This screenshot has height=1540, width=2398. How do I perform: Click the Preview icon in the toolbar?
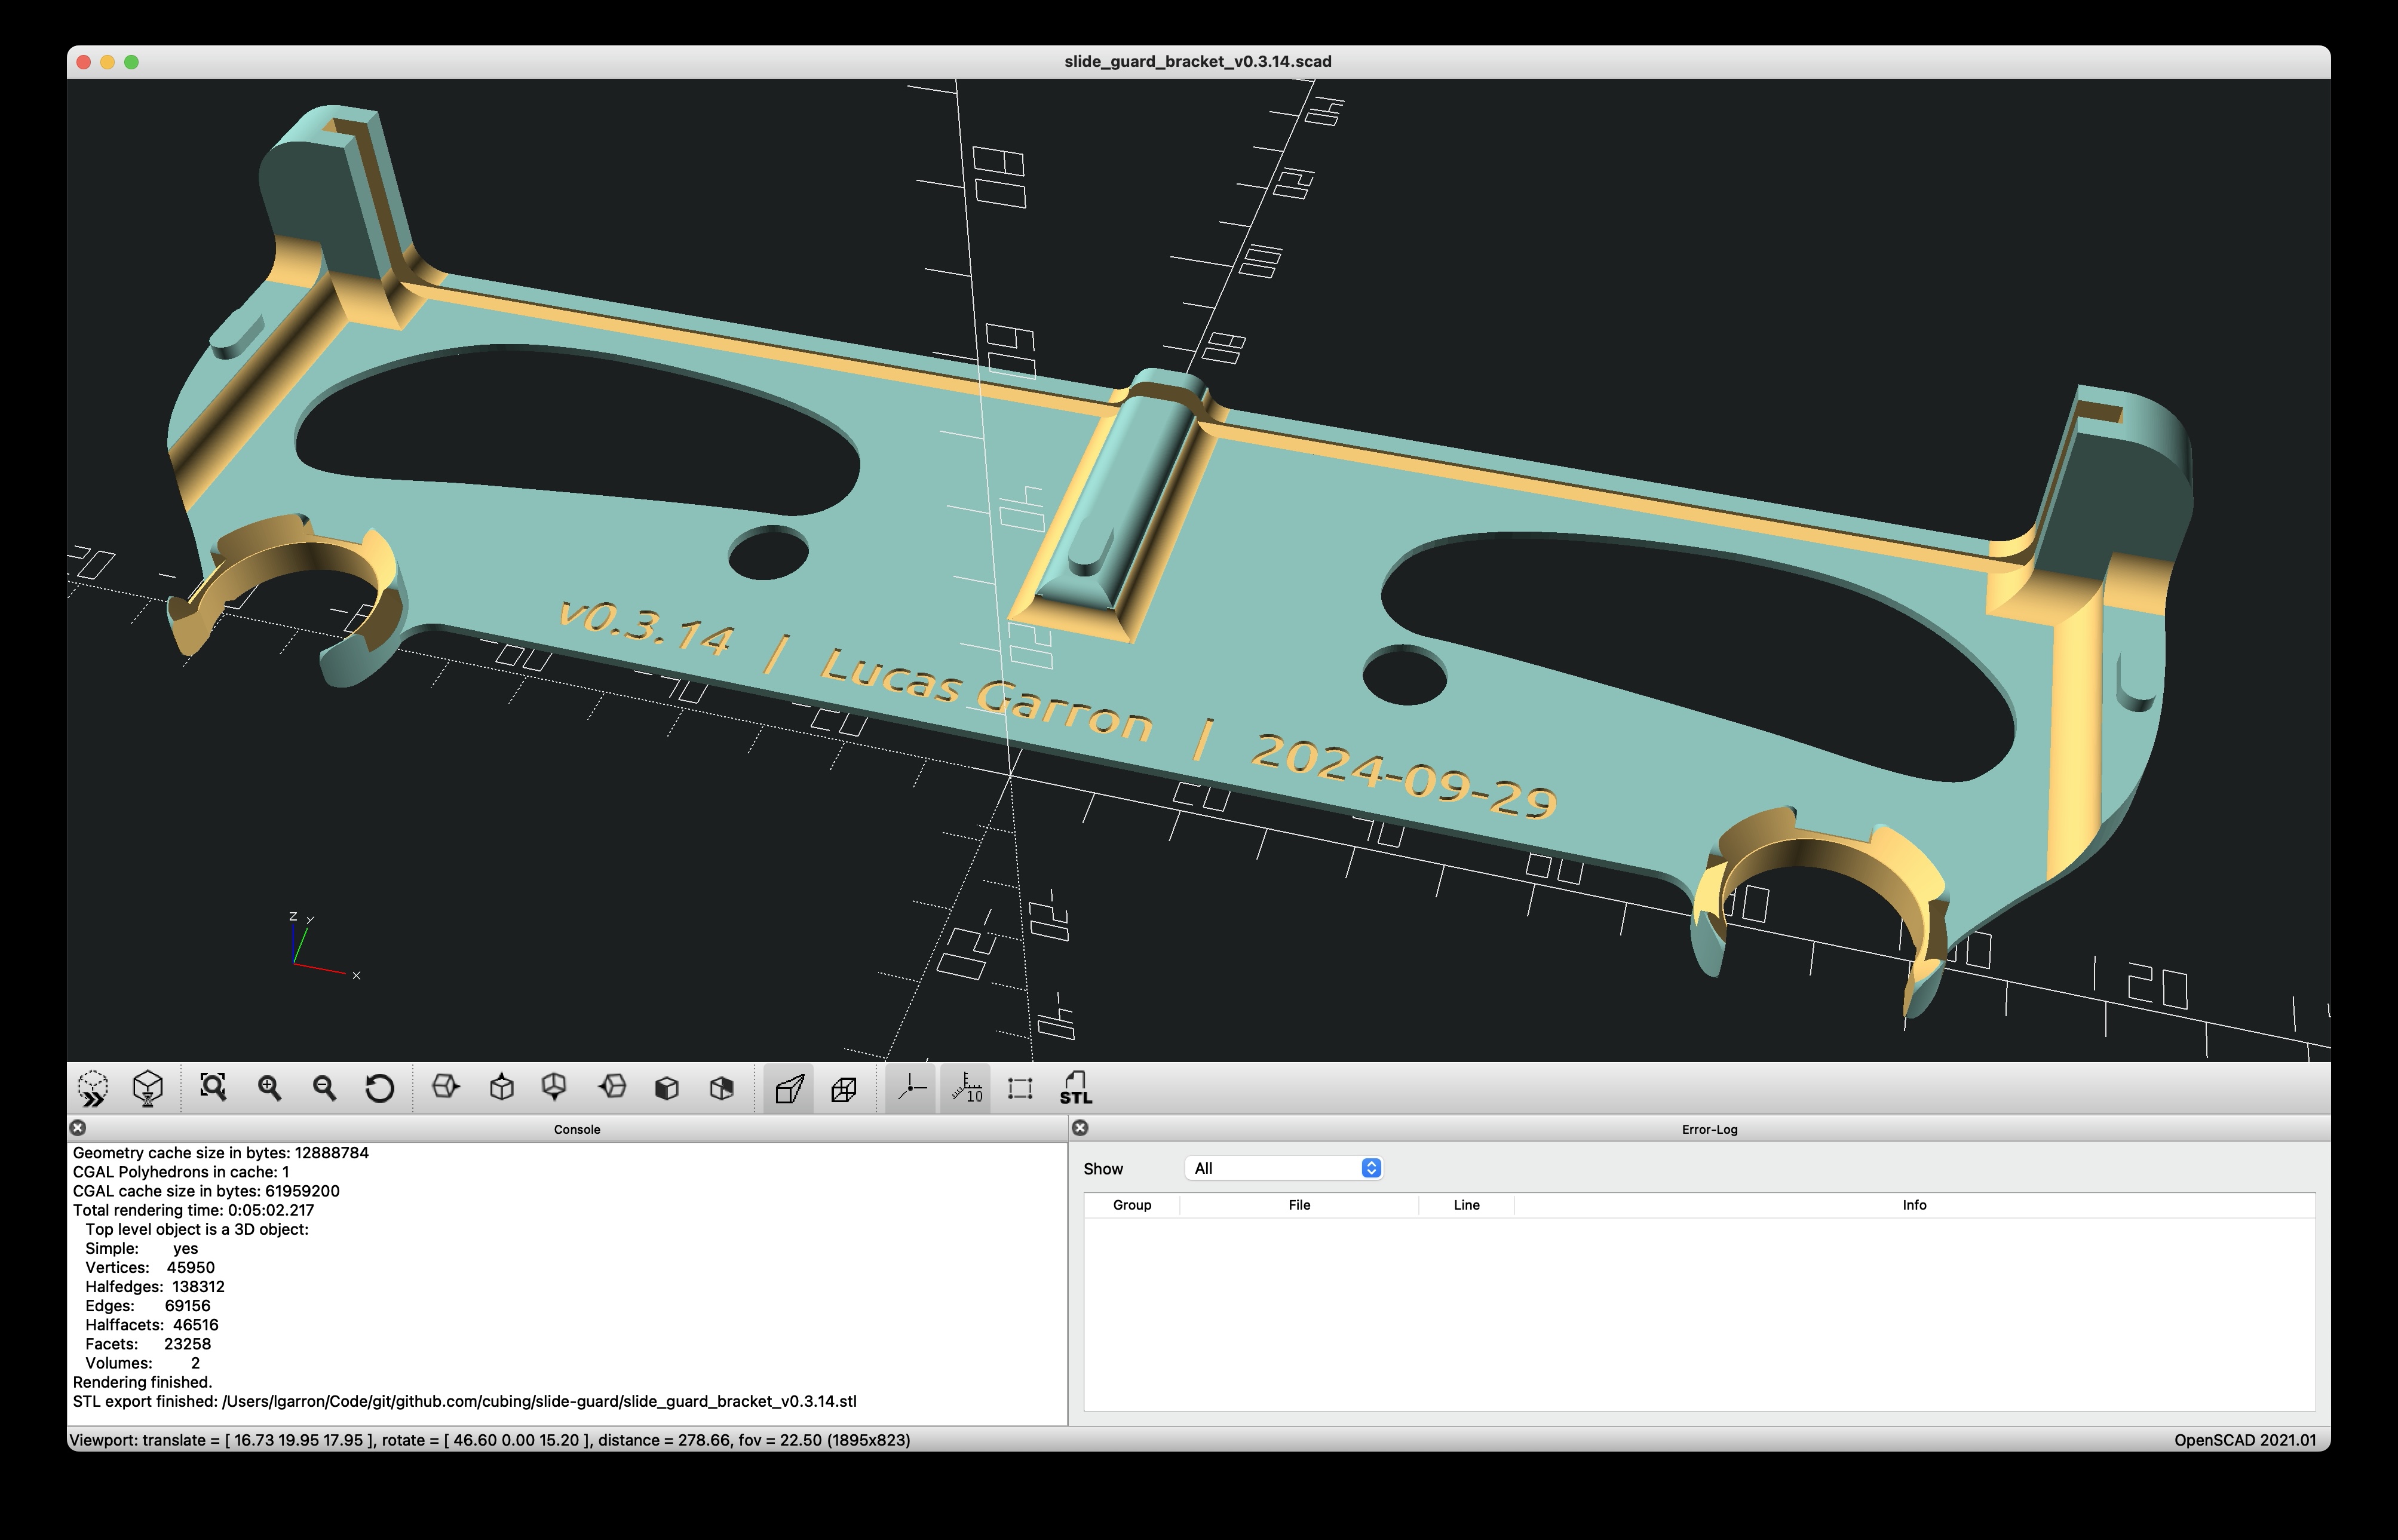point(93,1088)
